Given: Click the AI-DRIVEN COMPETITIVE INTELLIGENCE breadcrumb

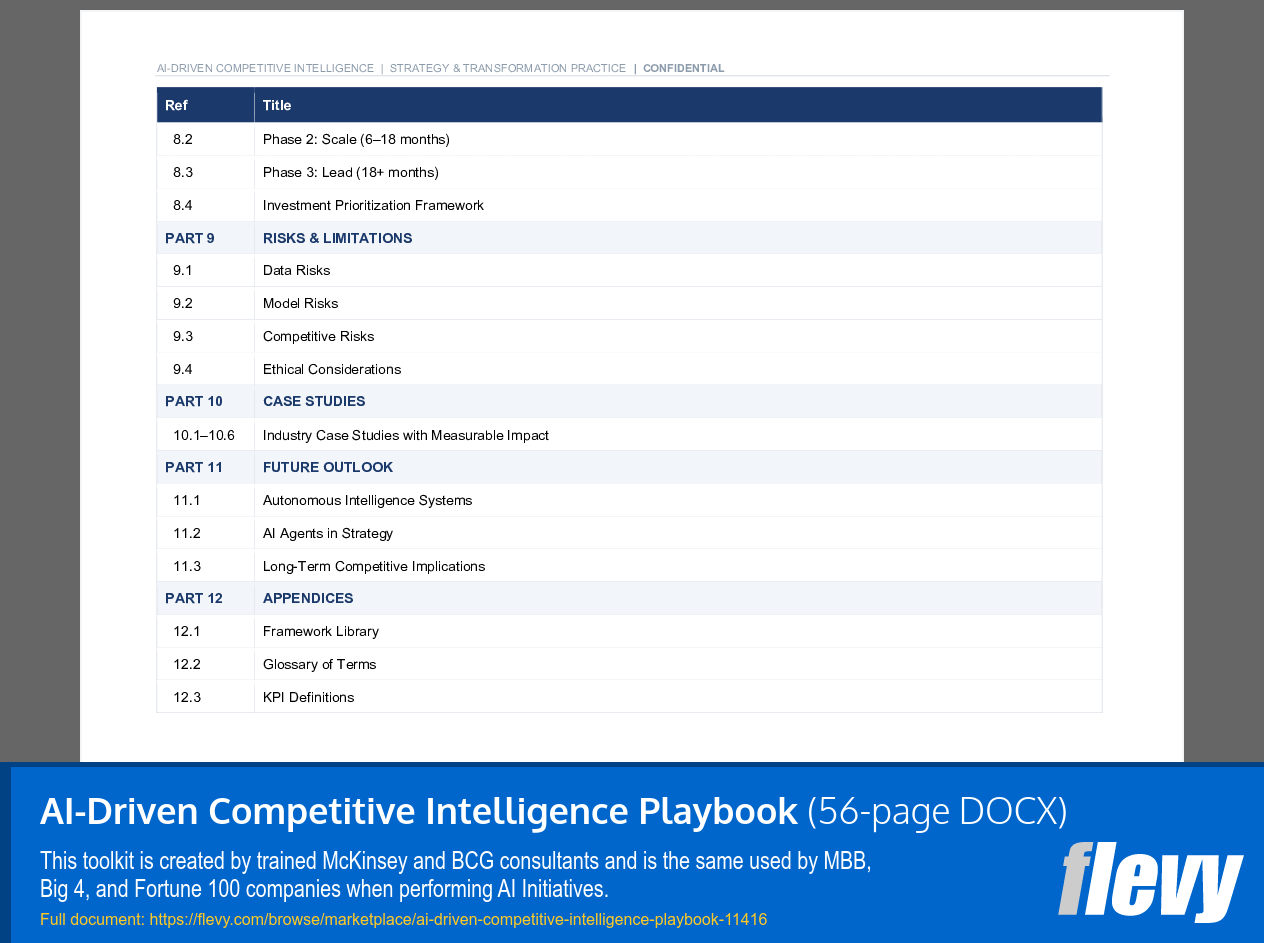Looking at the screenshot, I should [x=265, y=68].
